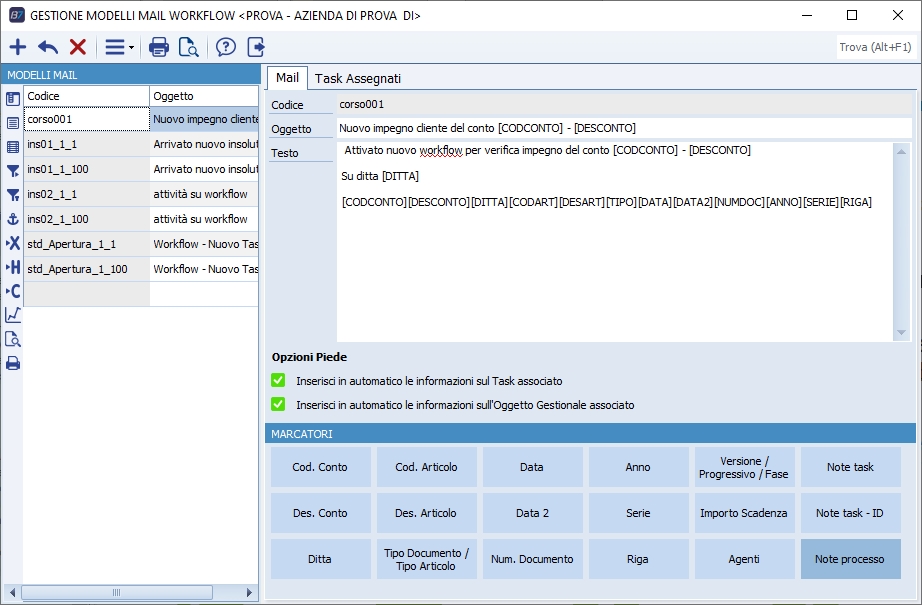
Task: Select the Mail tab
Action: tap(287, 78)
